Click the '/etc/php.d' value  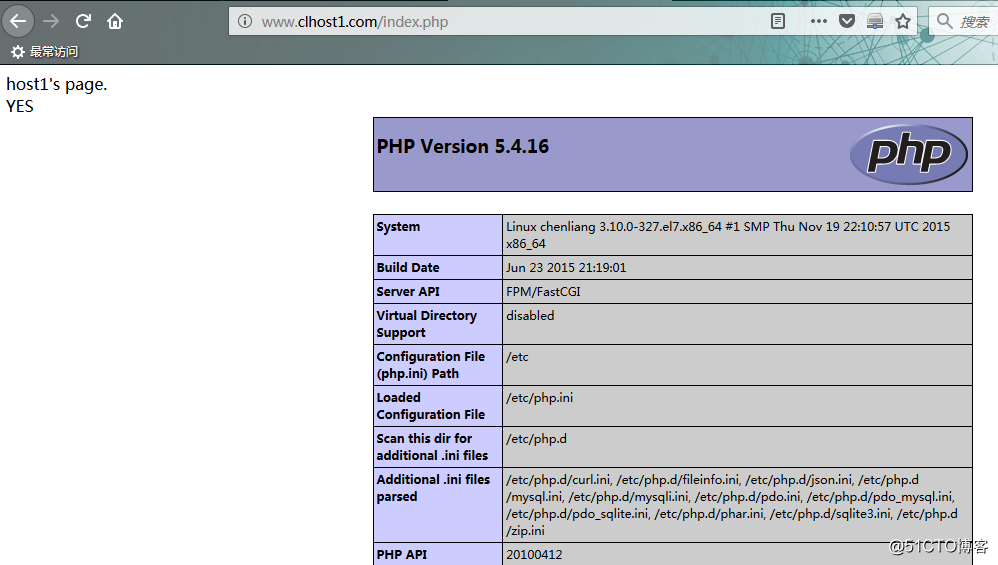coord(536,439)
